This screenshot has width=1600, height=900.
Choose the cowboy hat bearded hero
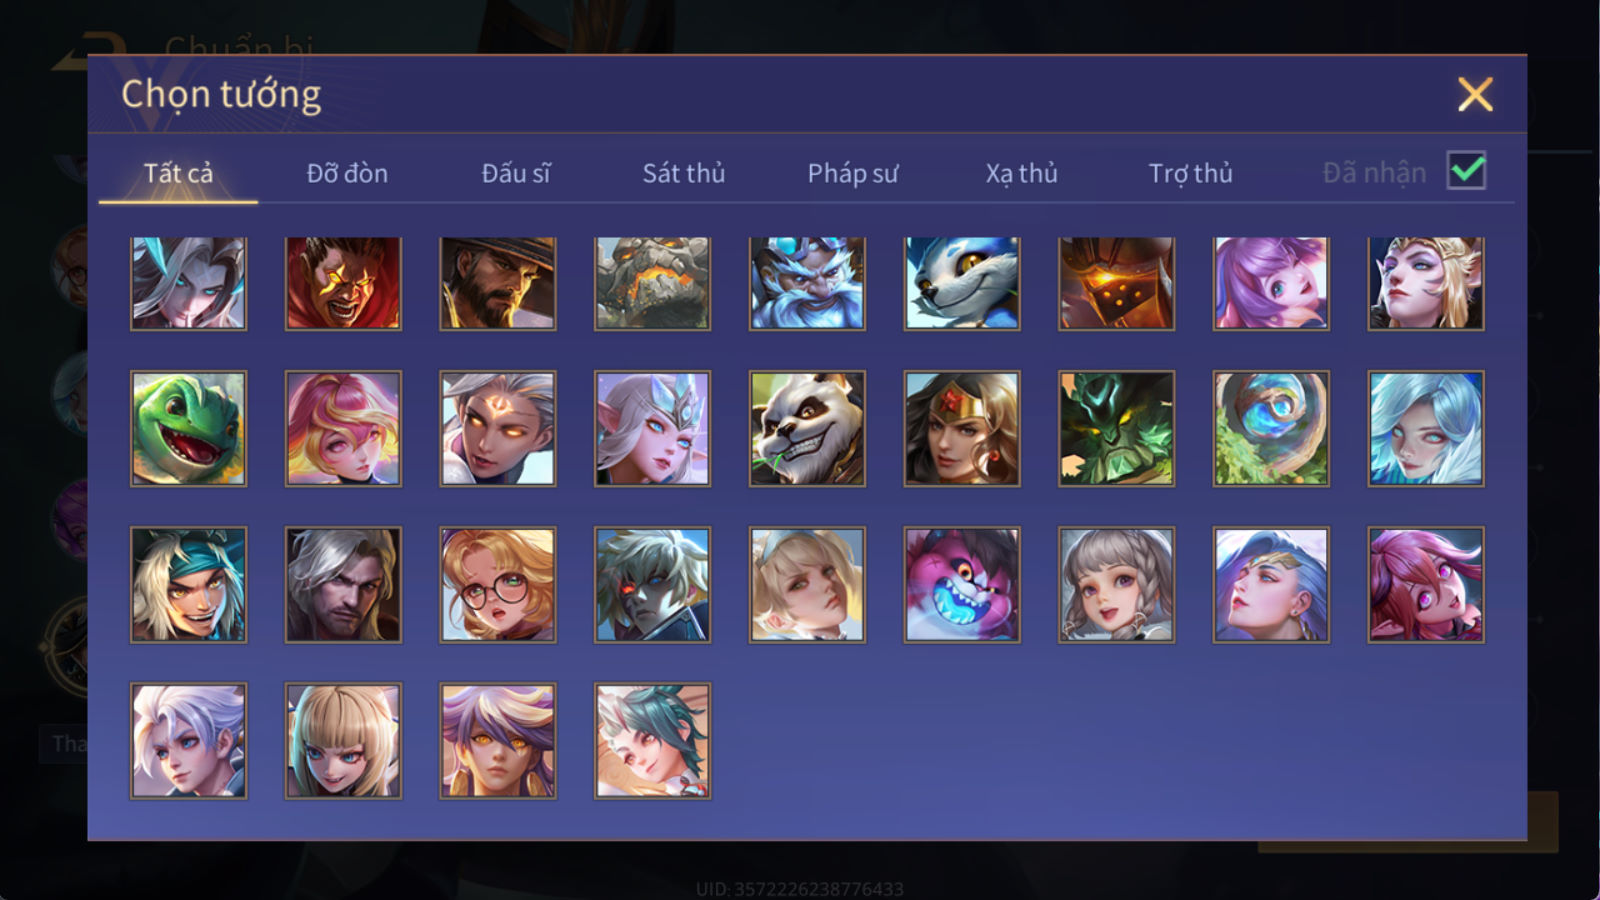[x=498, y=284]
